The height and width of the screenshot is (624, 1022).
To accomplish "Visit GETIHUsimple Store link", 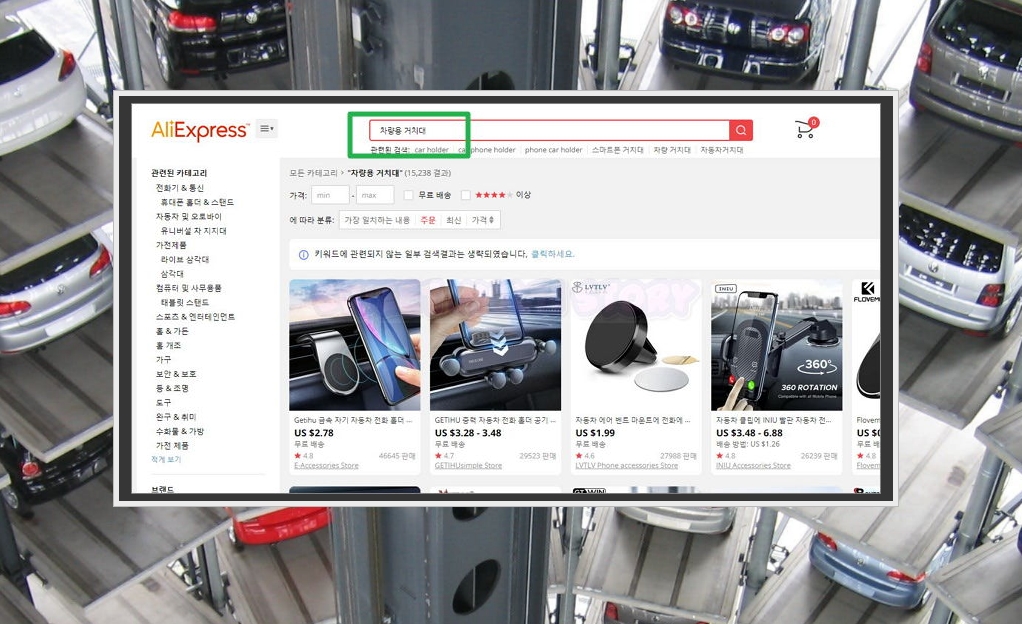I will (x=468, y=466).
